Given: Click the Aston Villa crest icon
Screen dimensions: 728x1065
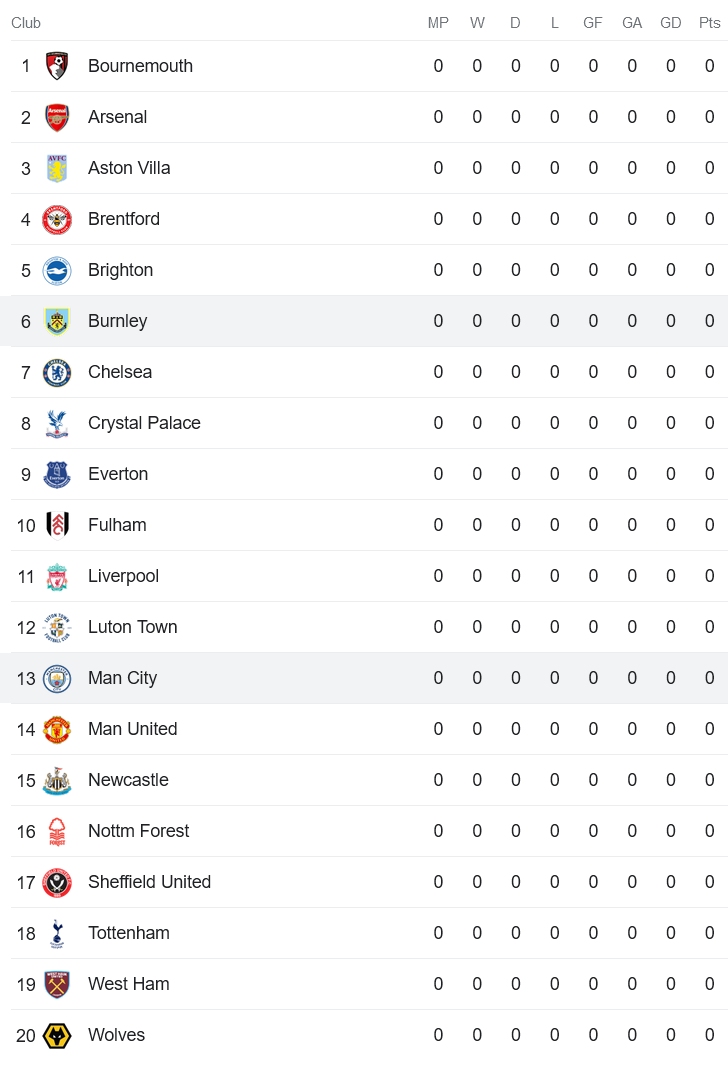Looking at the screenshot, I should 57,168.
